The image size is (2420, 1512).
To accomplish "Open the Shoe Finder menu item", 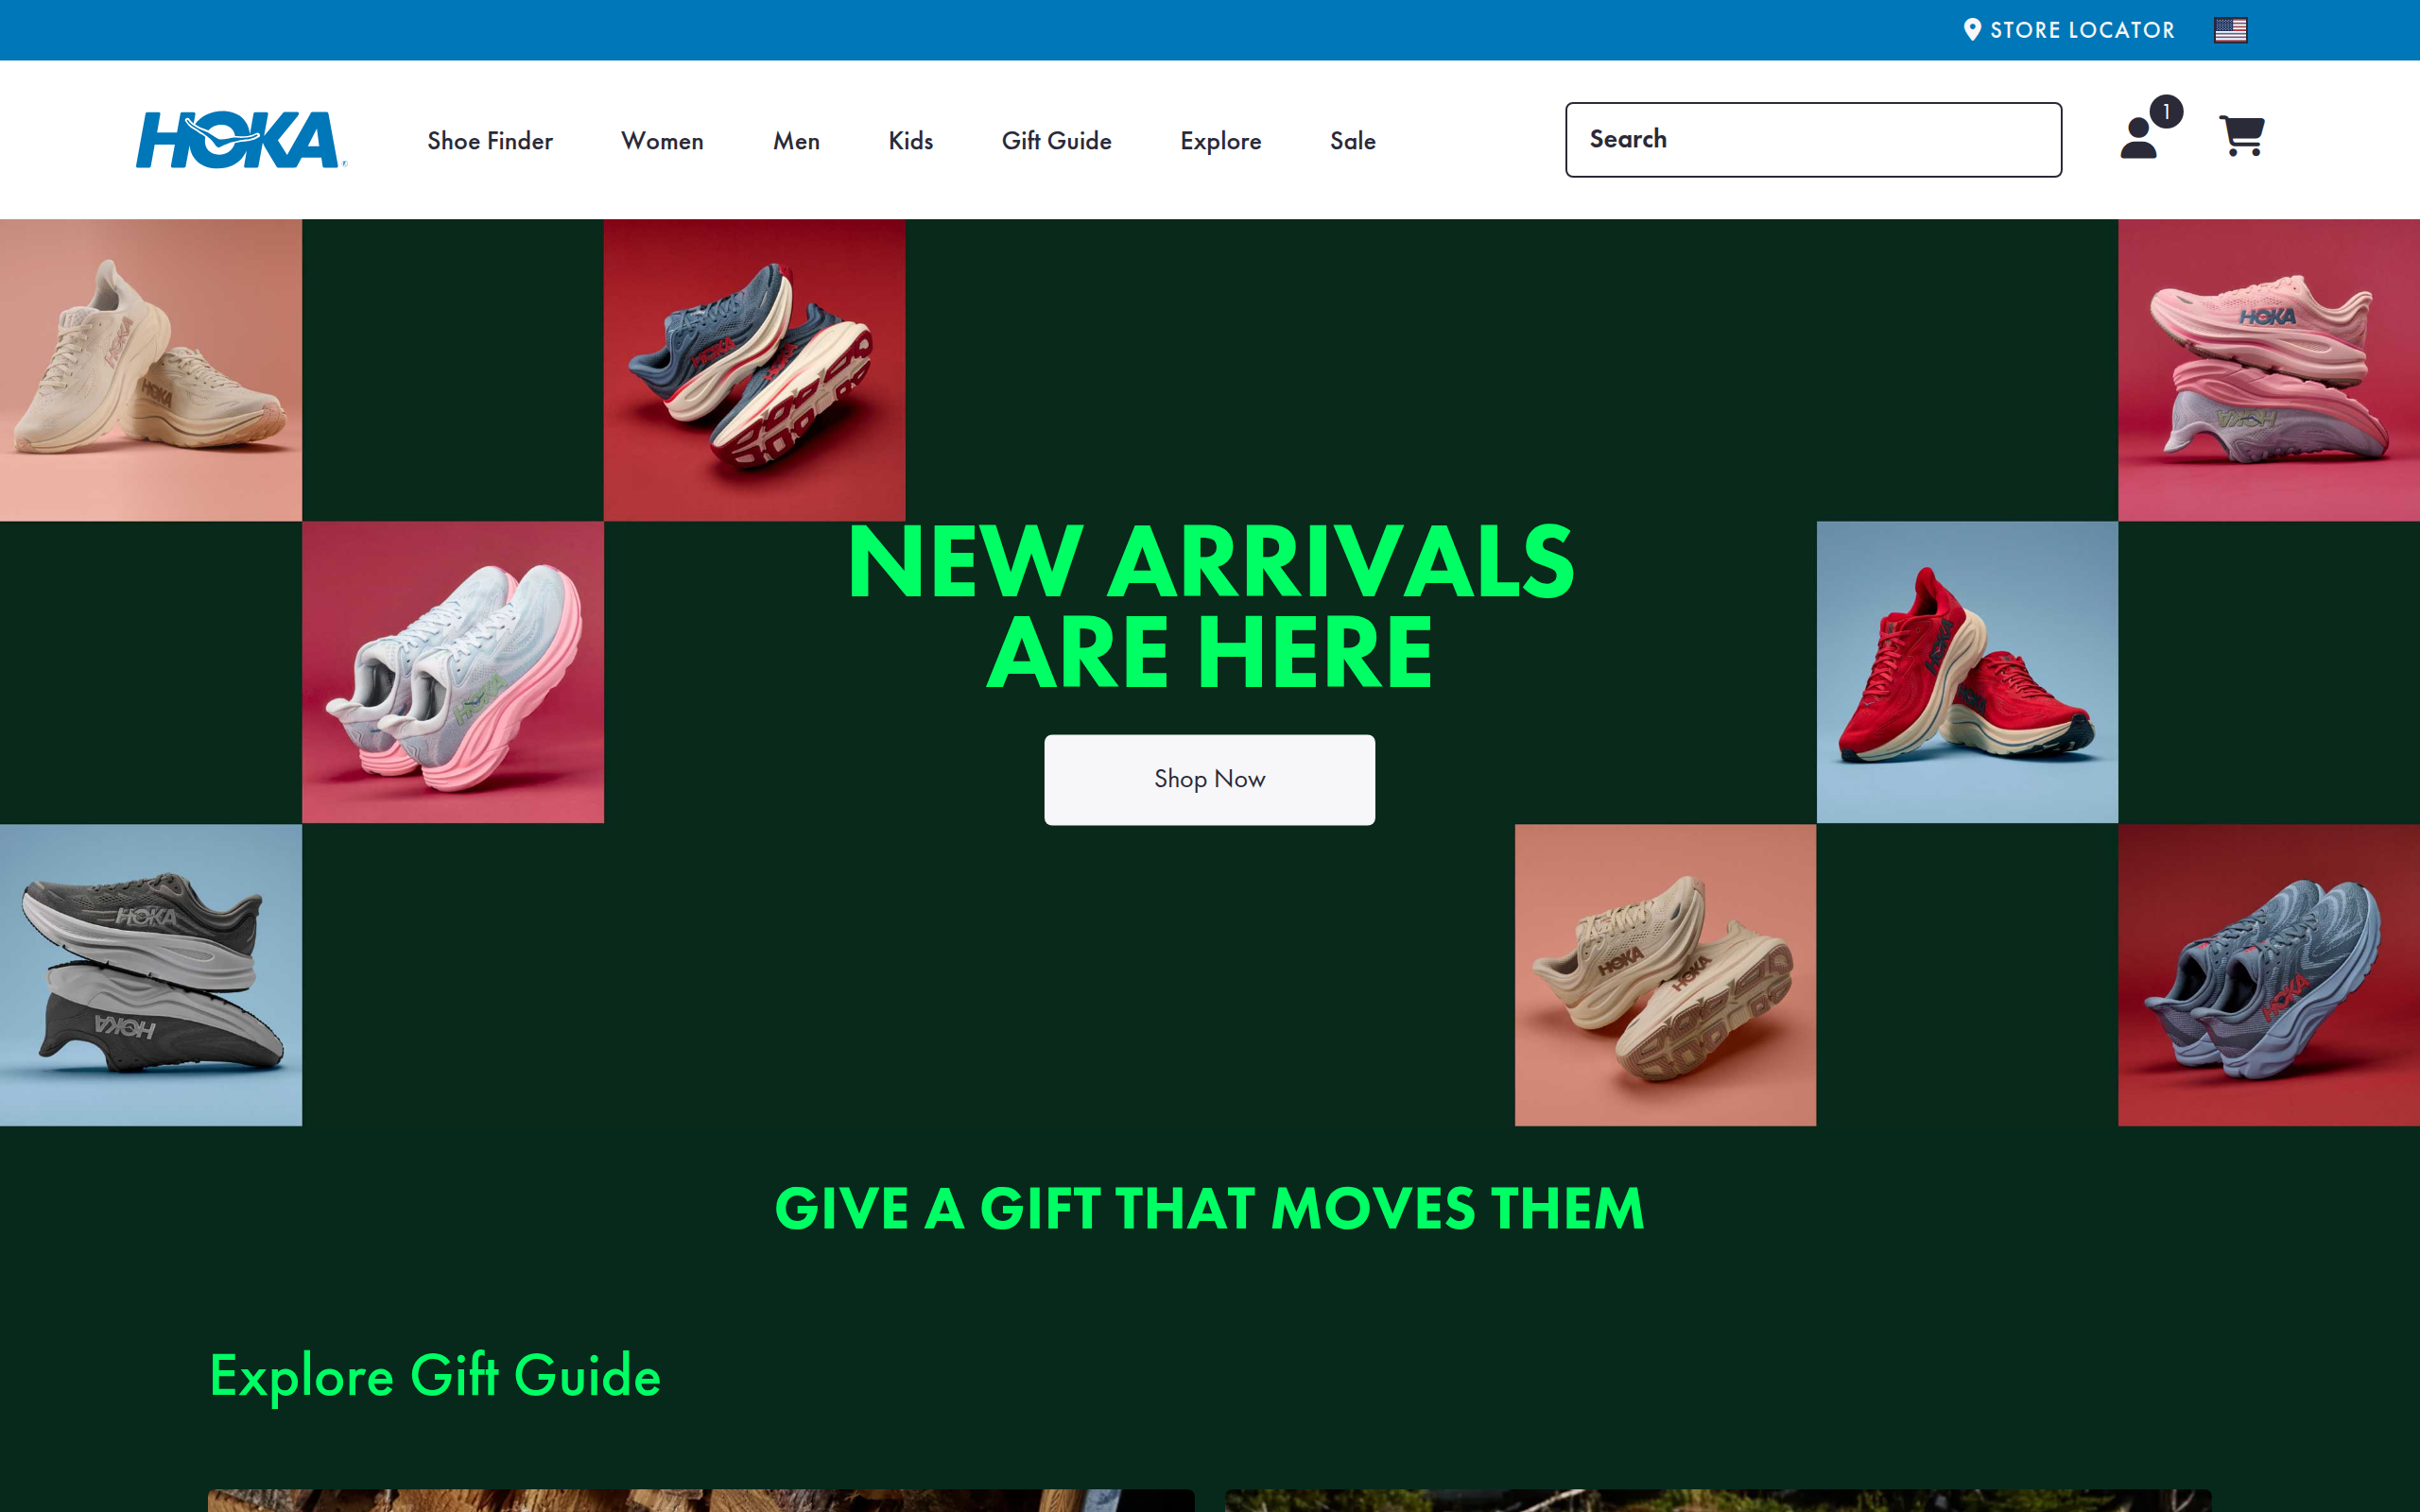I will (490, 141).
